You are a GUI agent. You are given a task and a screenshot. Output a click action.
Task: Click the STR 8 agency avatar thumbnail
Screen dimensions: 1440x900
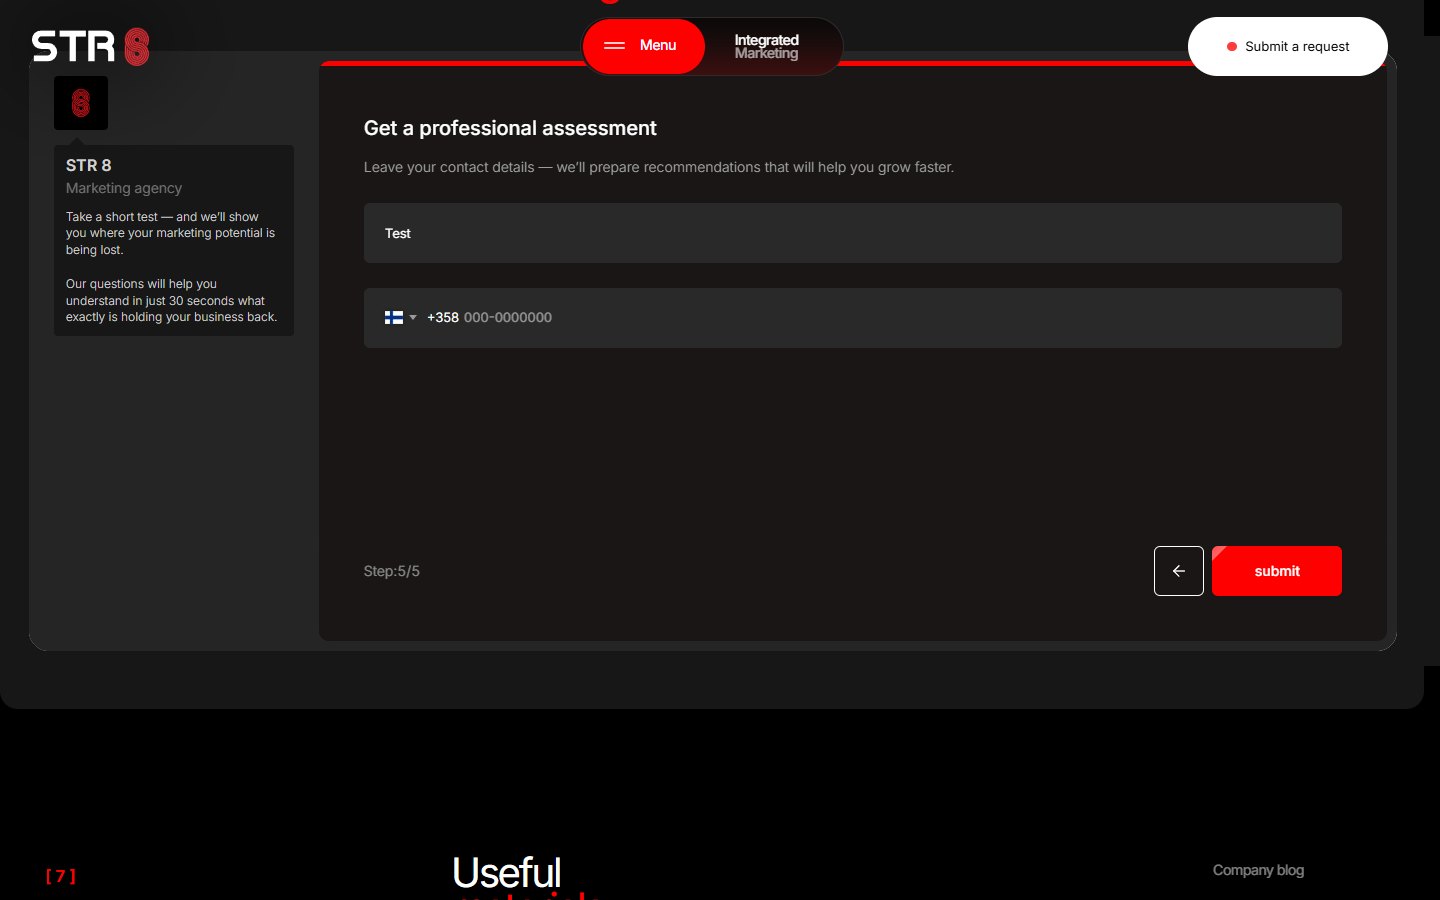pyautogui.click(x=81, y=103)
